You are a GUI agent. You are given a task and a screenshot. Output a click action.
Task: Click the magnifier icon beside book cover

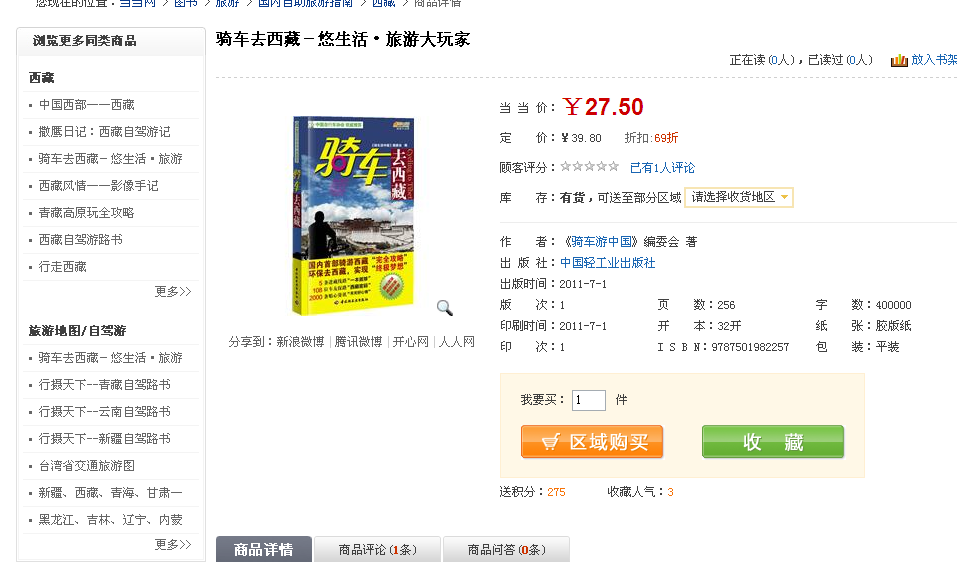(x=445, y=308)
